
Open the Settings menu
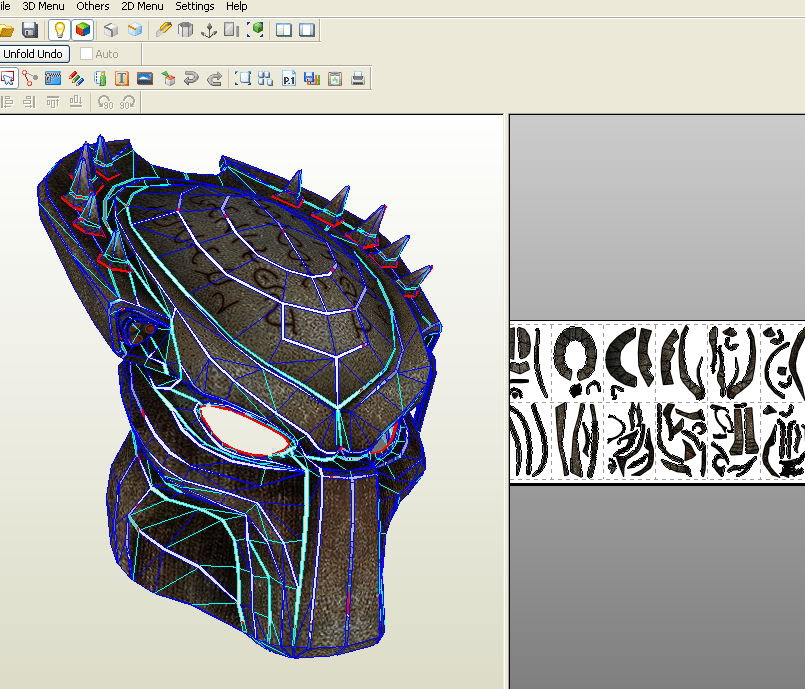point(195,6)
